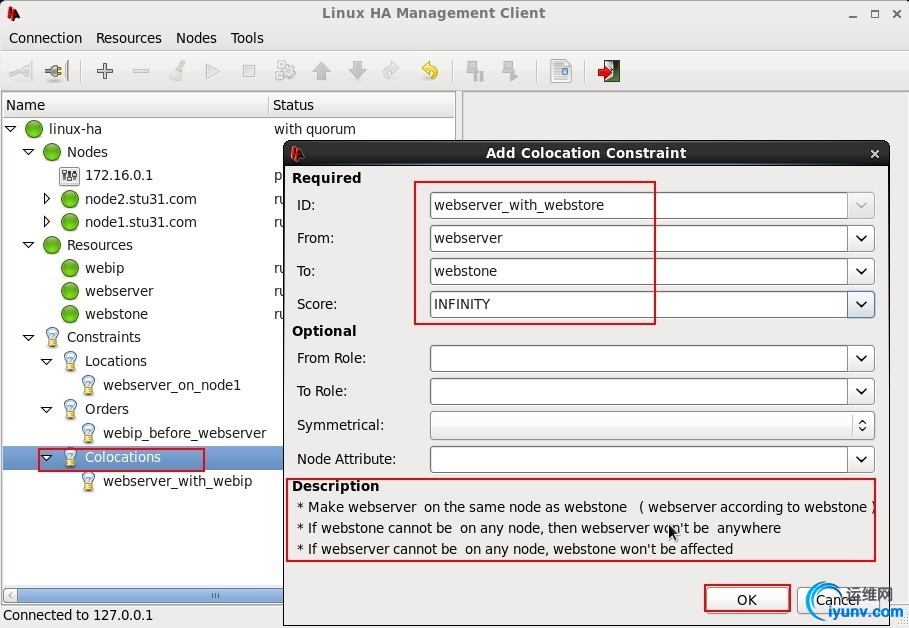Select webip_before_webserver order constraint
The height and width of the screenshot is (628, 909).
click(184, 433)
